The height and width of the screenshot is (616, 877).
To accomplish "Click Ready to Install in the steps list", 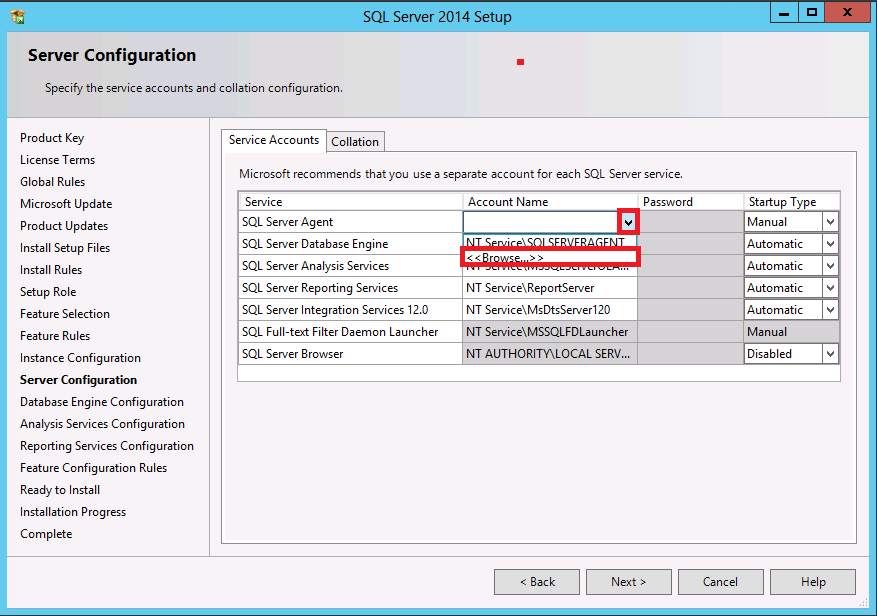I will 60,490.
